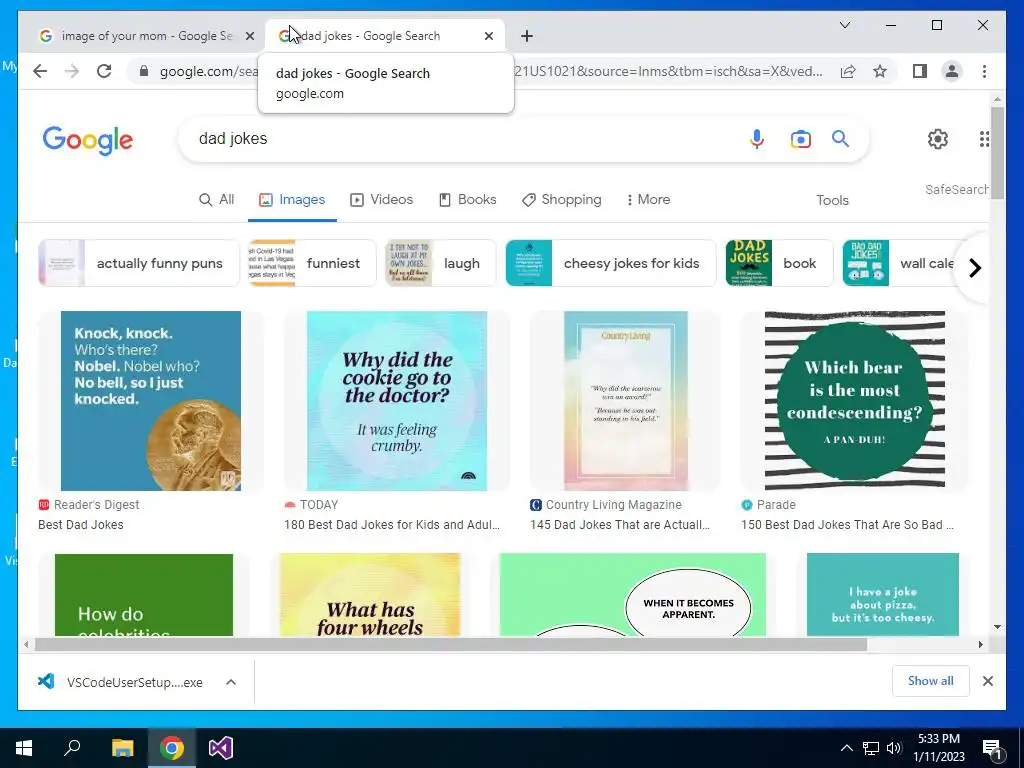The width and height of the screenshot is (1024, 768).
Task: Close the 'dad jokes' tab
Action: [x=488, y=36]
